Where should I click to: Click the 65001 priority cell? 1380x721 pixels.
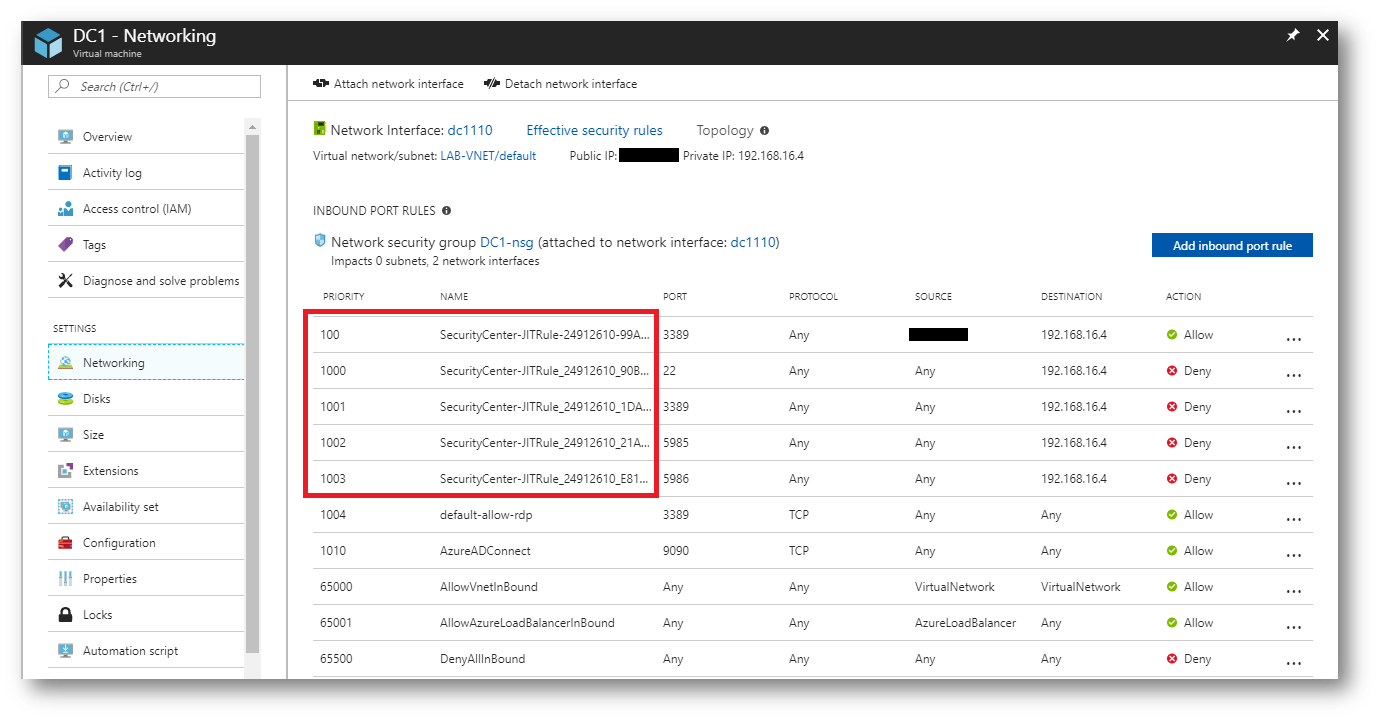(x=337, y=623)
